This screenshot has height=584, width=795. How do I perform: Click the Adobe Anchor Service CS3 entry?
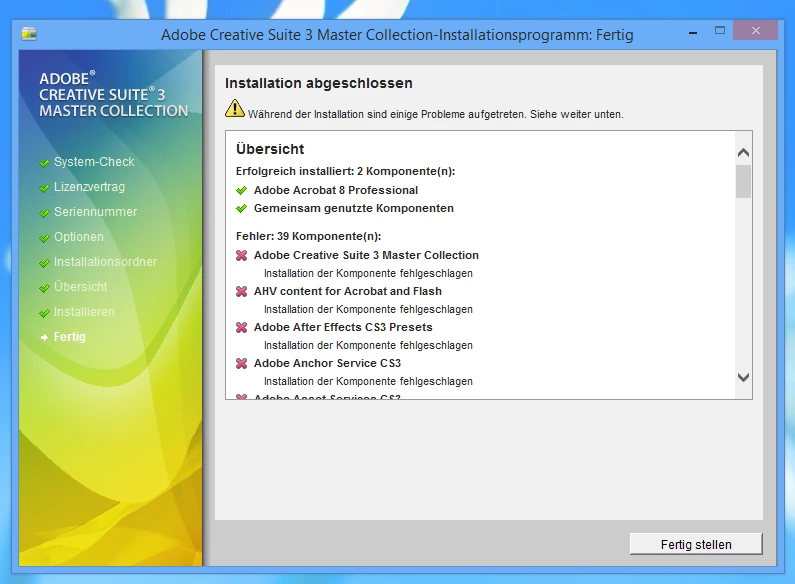point(328,363)
